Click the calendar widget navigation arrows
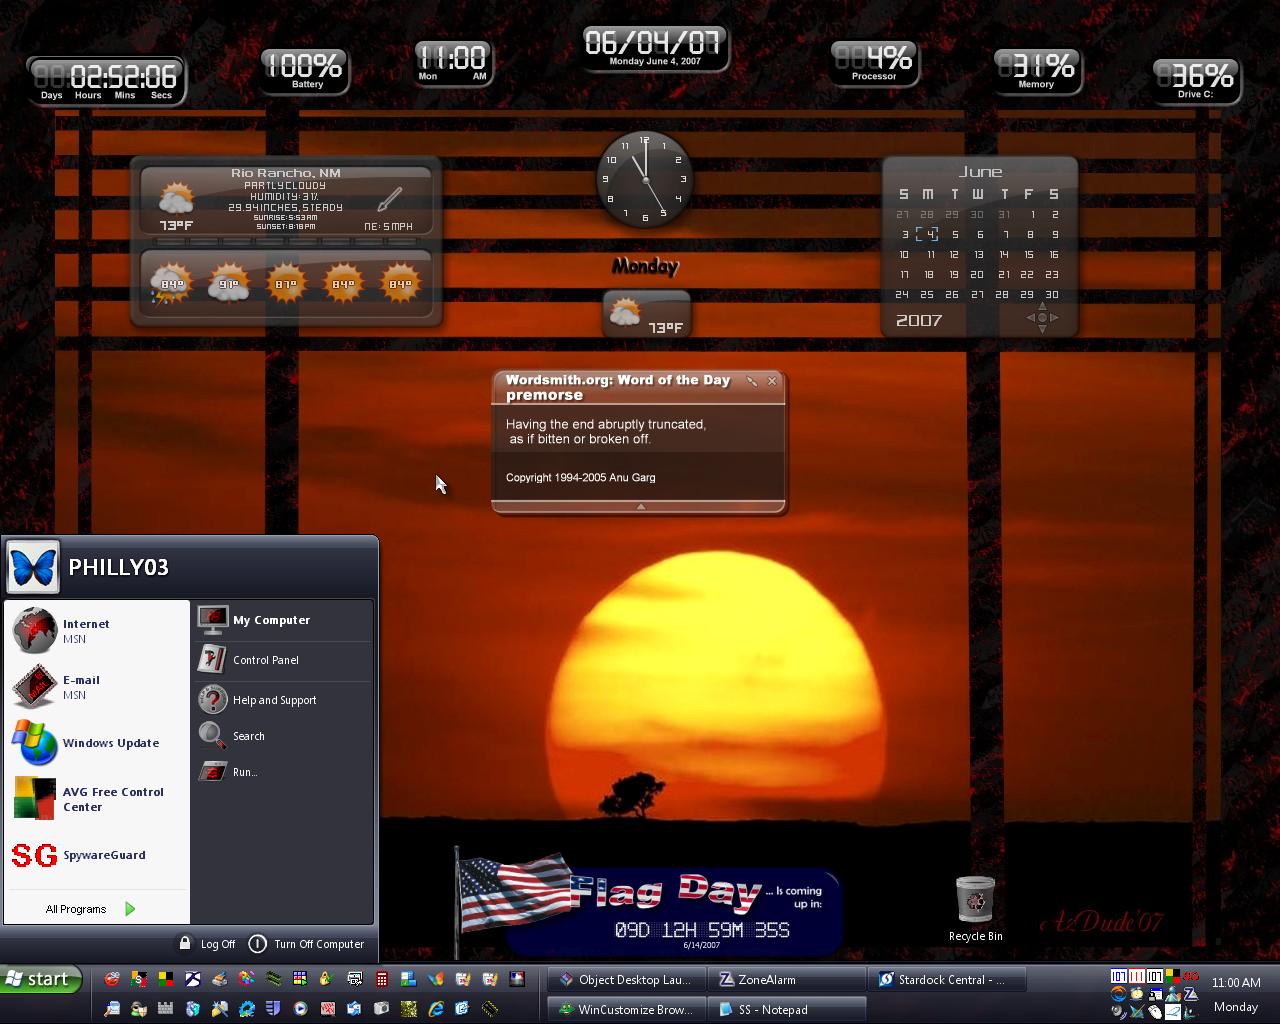The height and width of the screenshot is (1024, 1280). [1042, 318]
